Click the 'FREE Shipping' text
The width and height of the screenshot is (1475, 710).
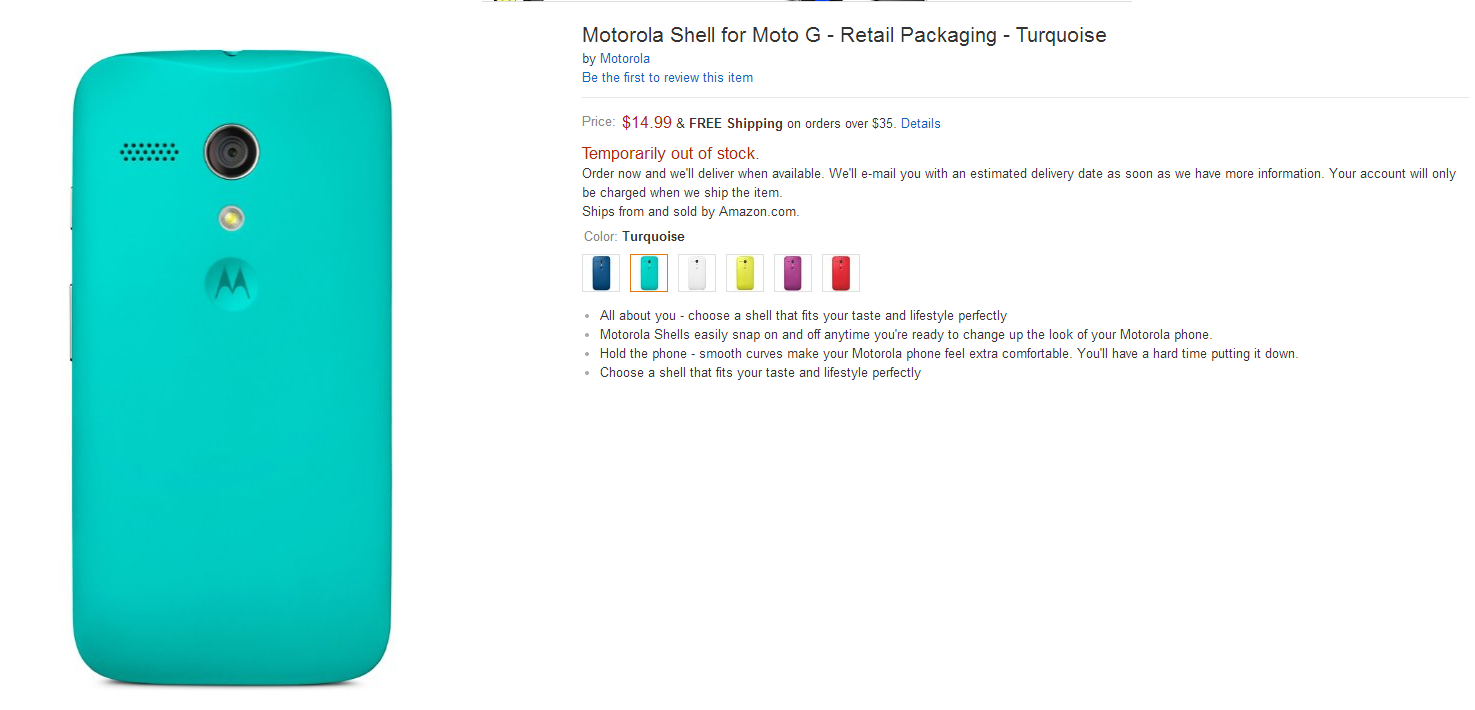pos(736,124)
